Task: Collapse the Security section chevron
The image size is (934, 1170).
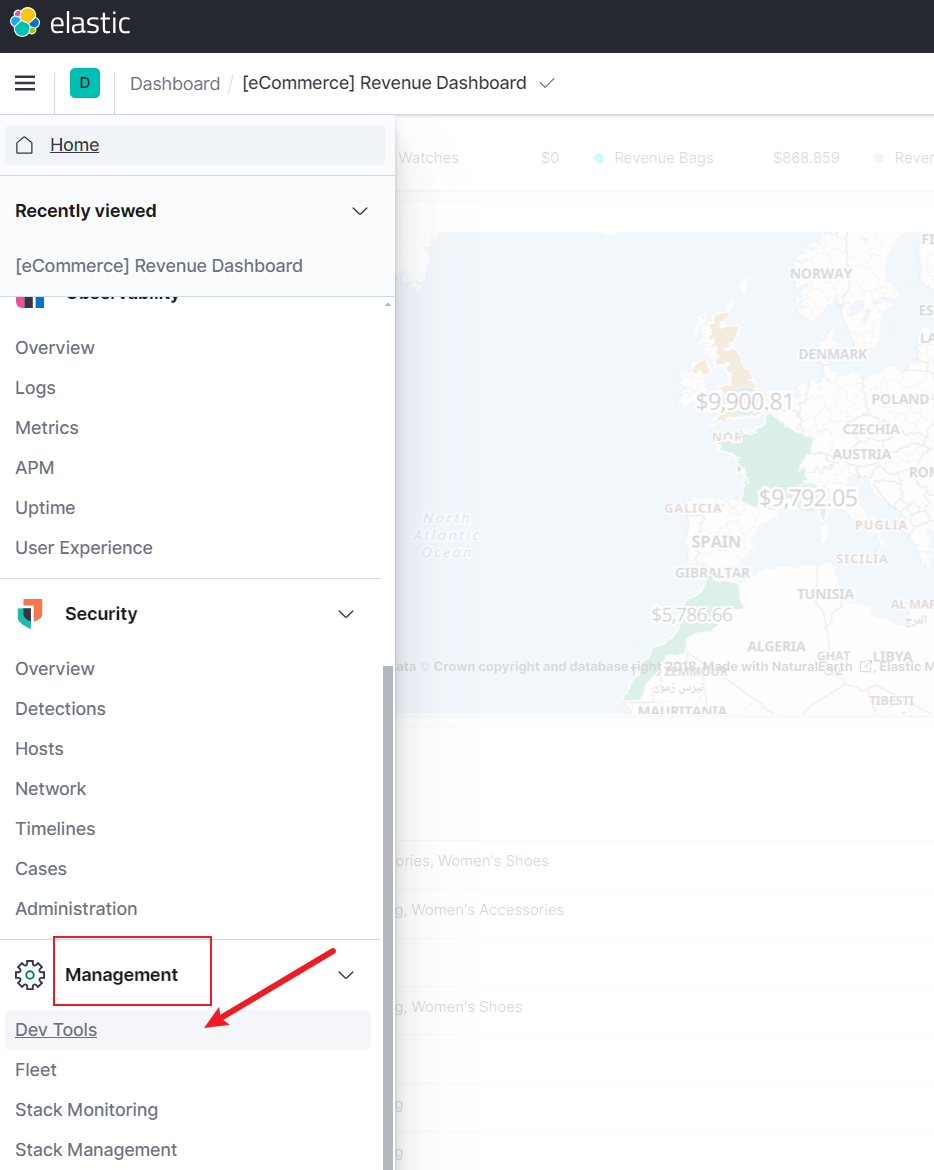Action: (x=346, y=614)
